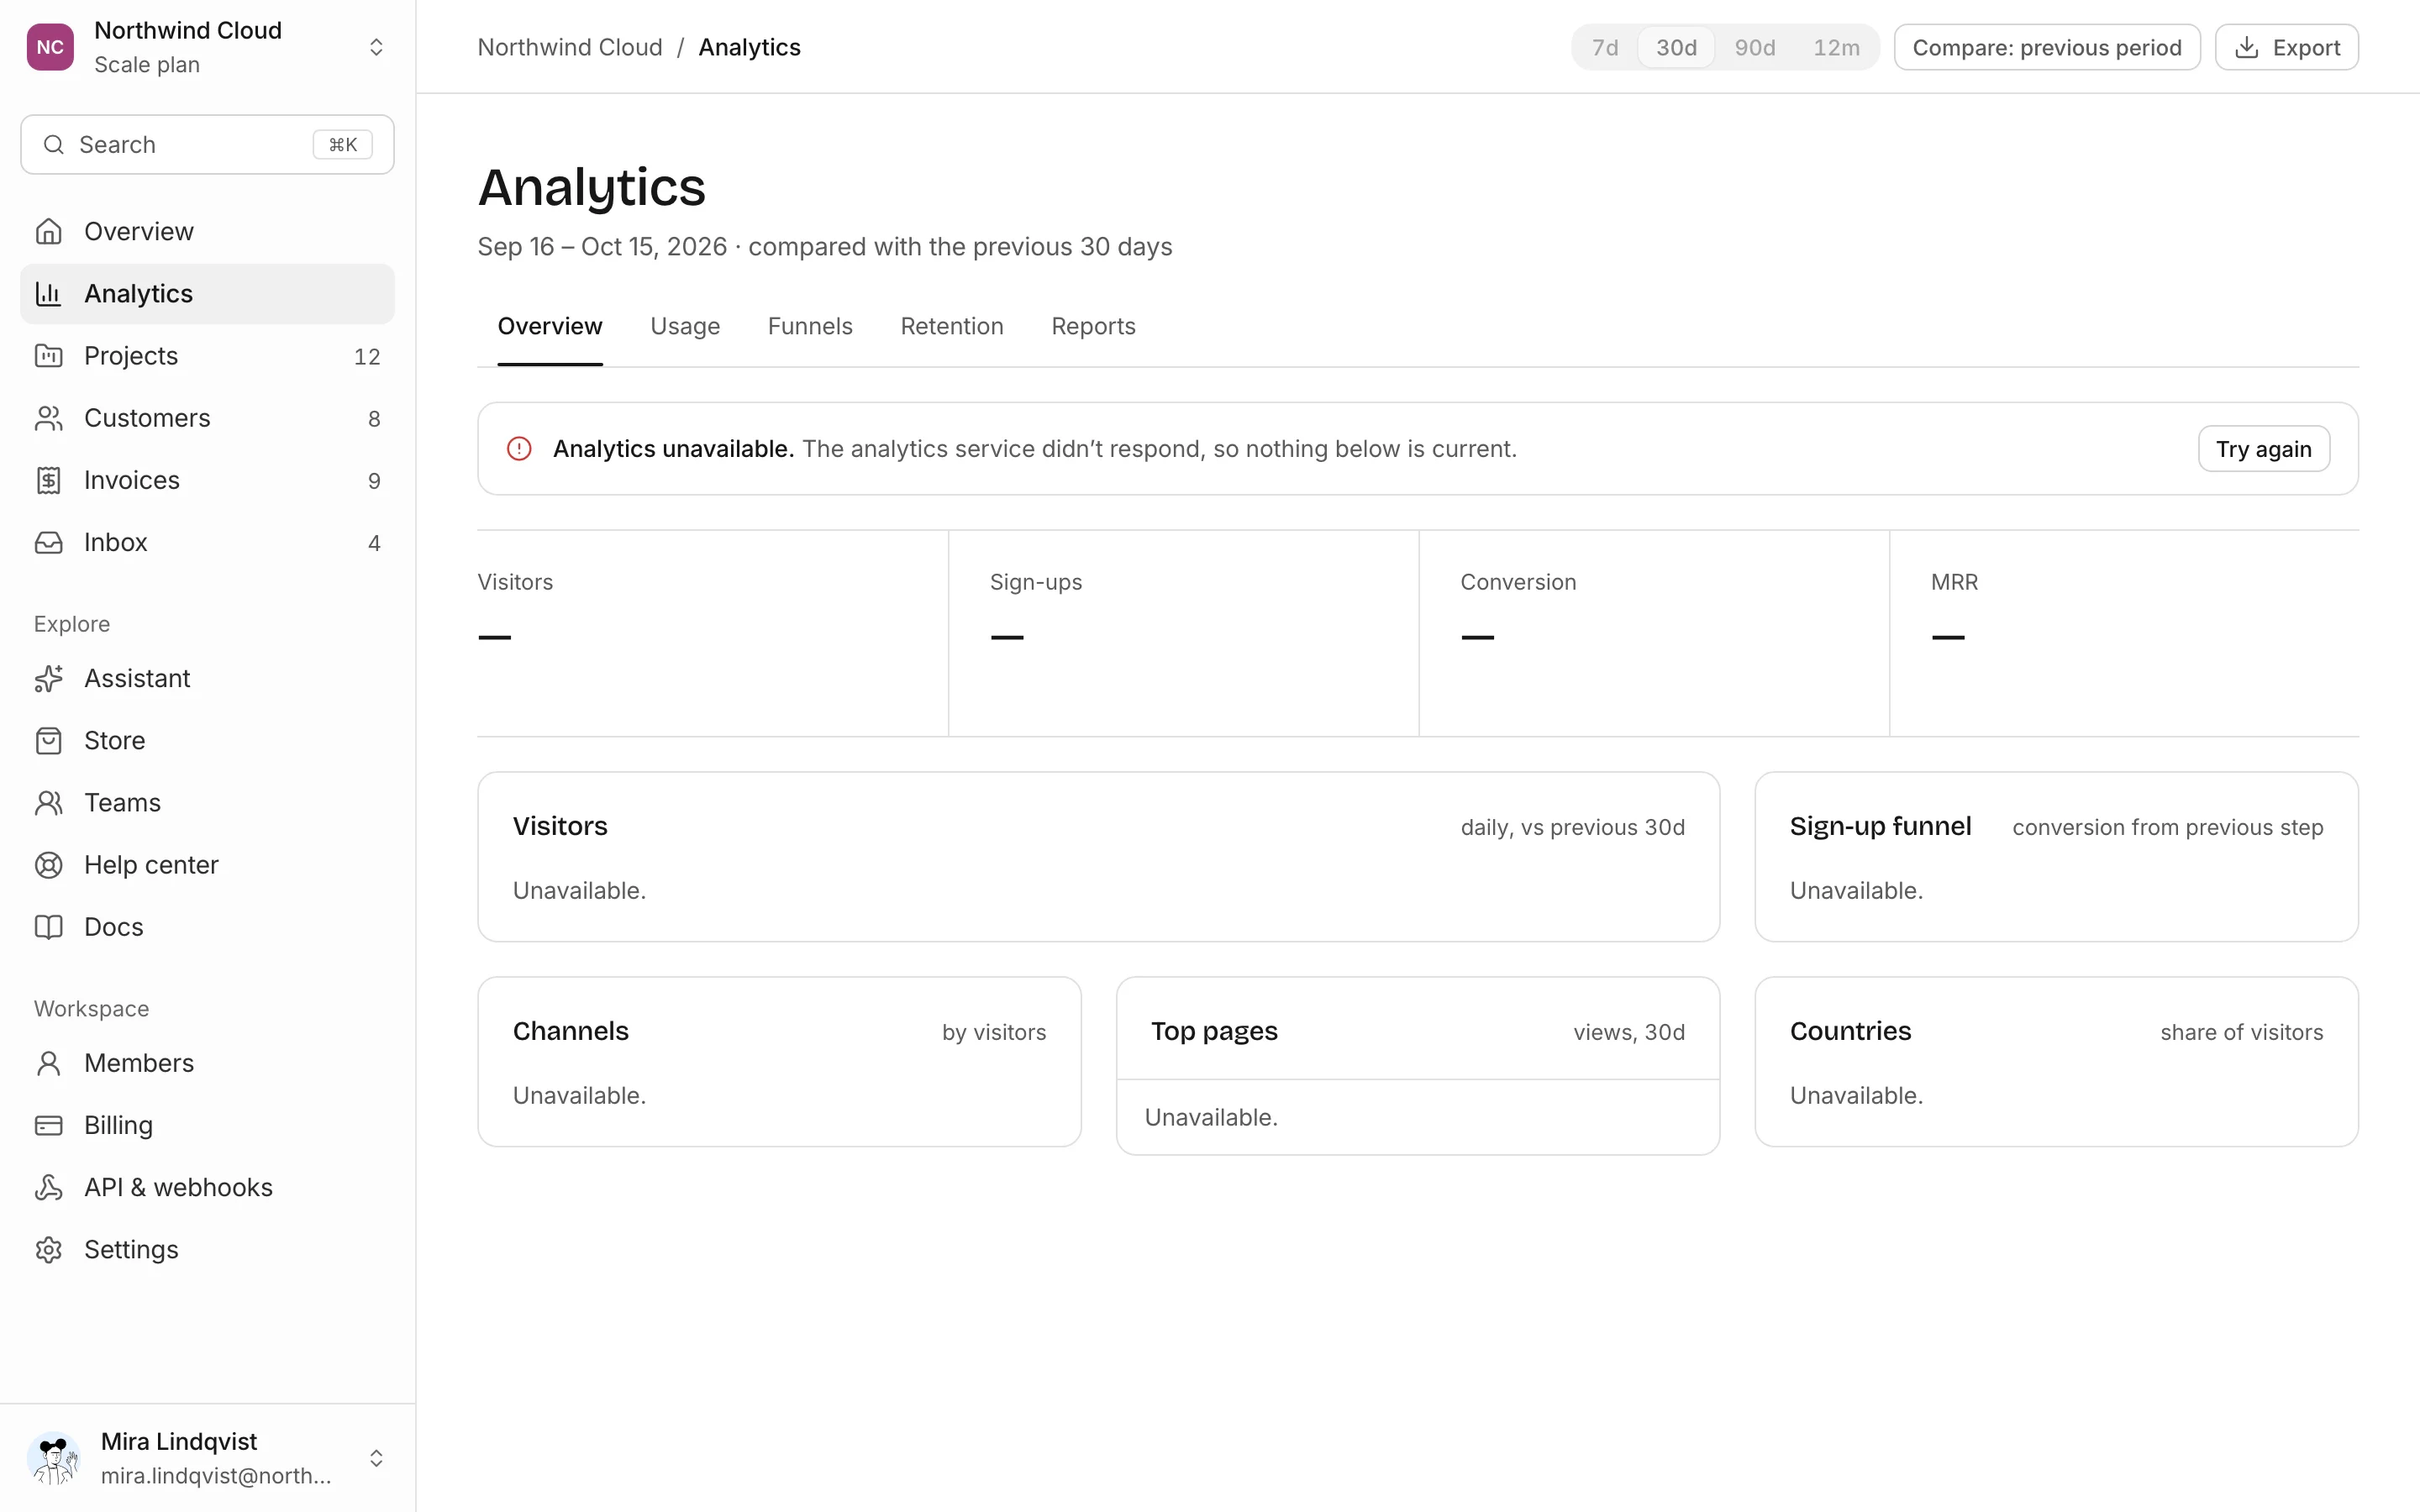Image resolution: width=2420 pixels, height=1512 pixels.
Task: Open the API & webhooks icon
Action: point(48,1187)
